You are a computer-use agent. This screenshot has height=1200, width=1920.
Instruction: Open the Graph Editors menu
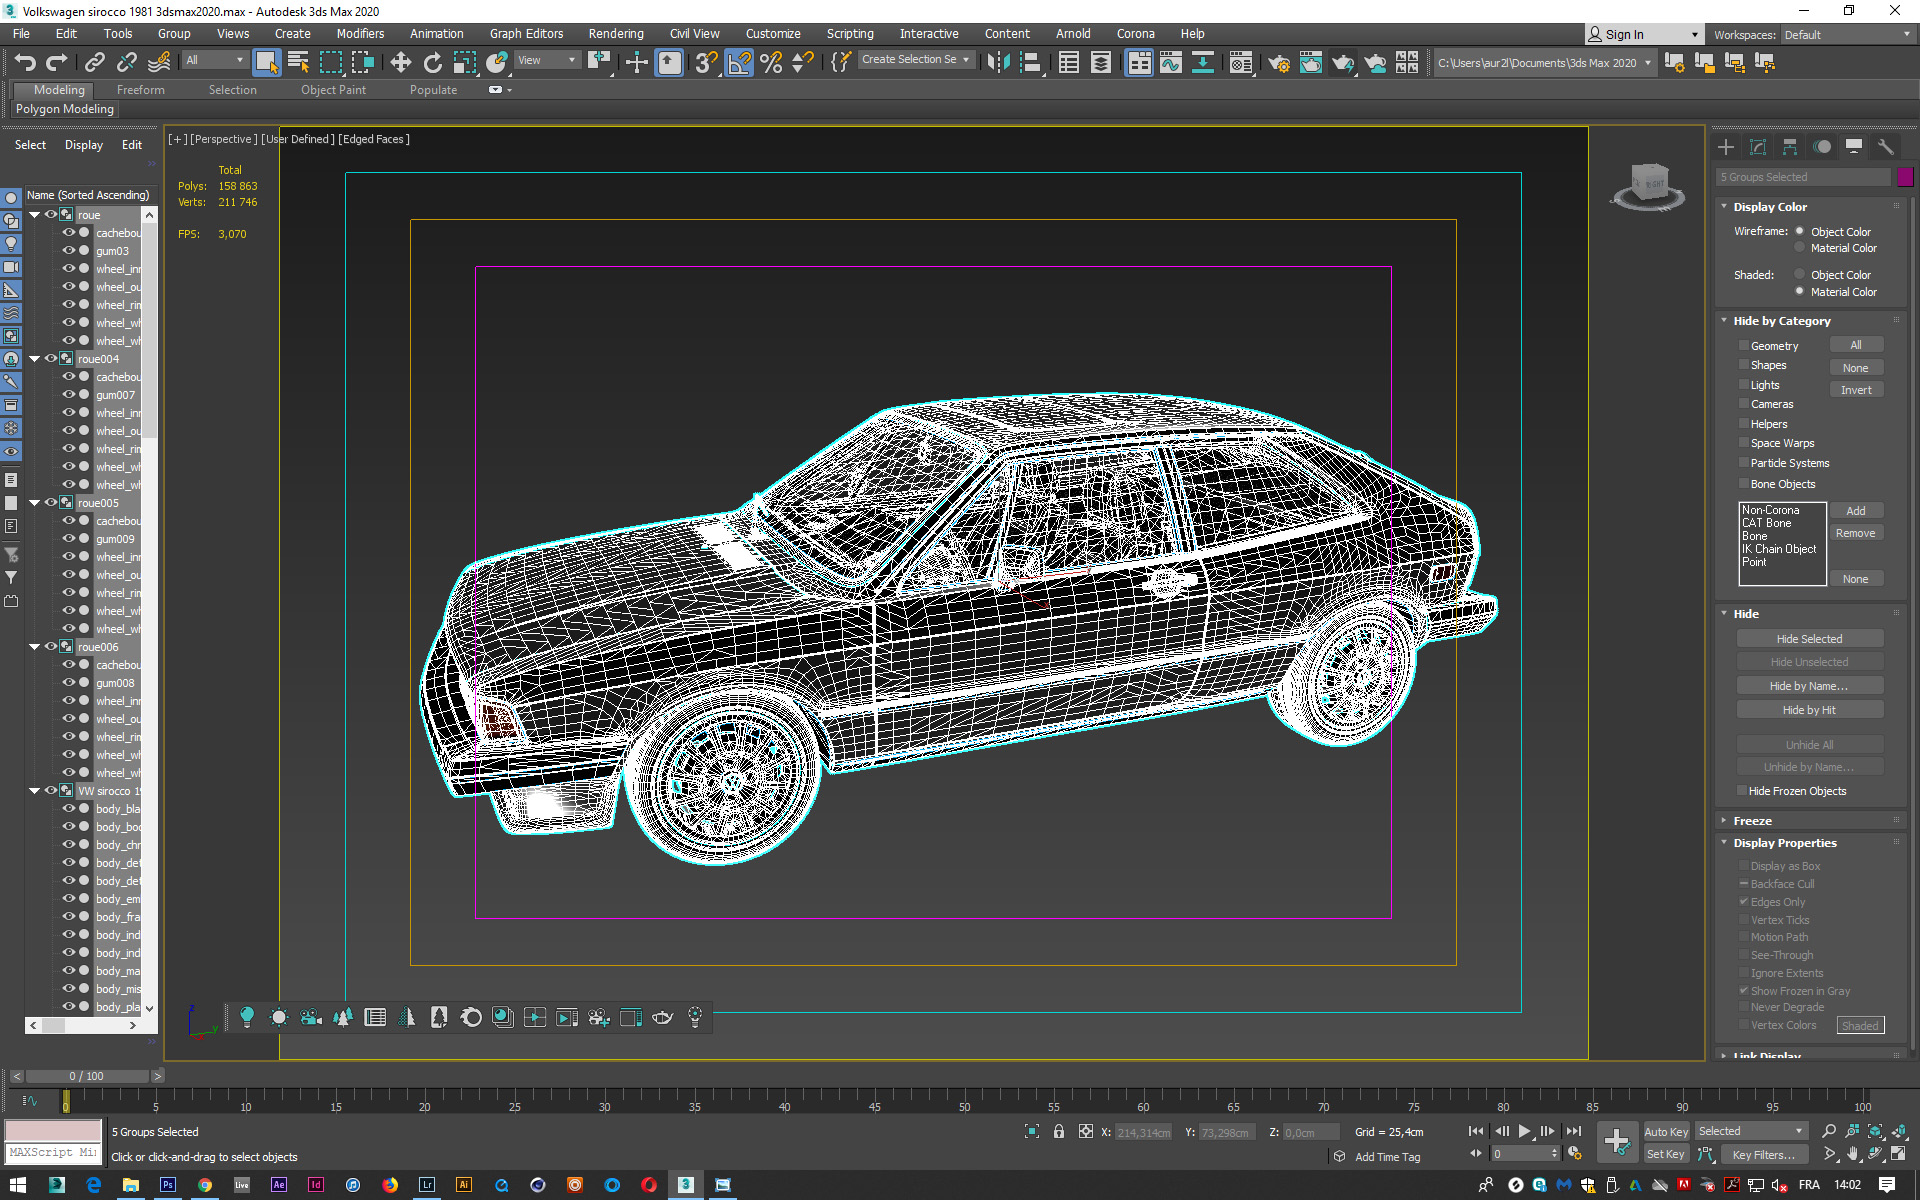[526, 33]
